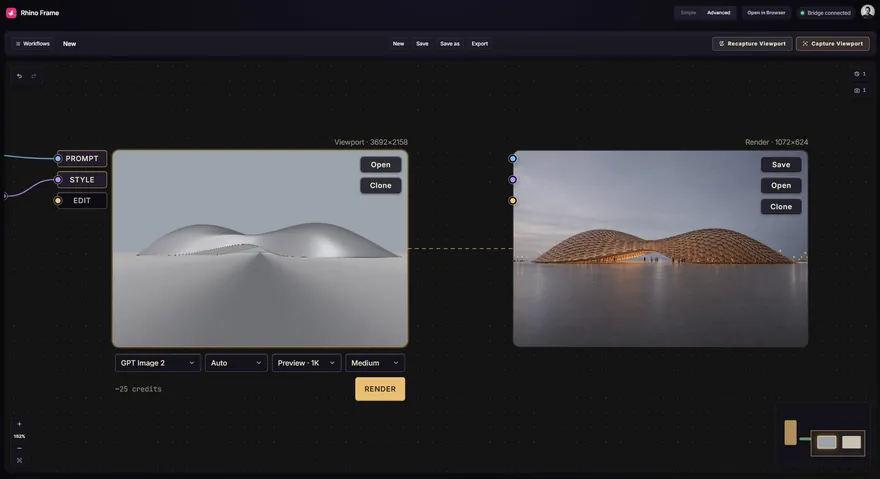Screen dimensions: 880x479
Task: Select the Advanced mode option
Action: coord(718,12)
